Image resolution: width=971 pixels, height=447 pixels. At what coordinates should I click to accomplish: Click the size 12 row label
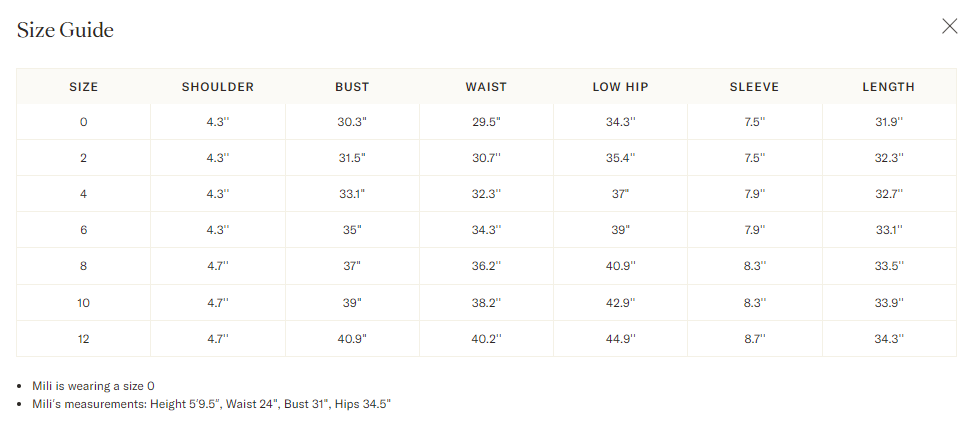tap(84, 339)
